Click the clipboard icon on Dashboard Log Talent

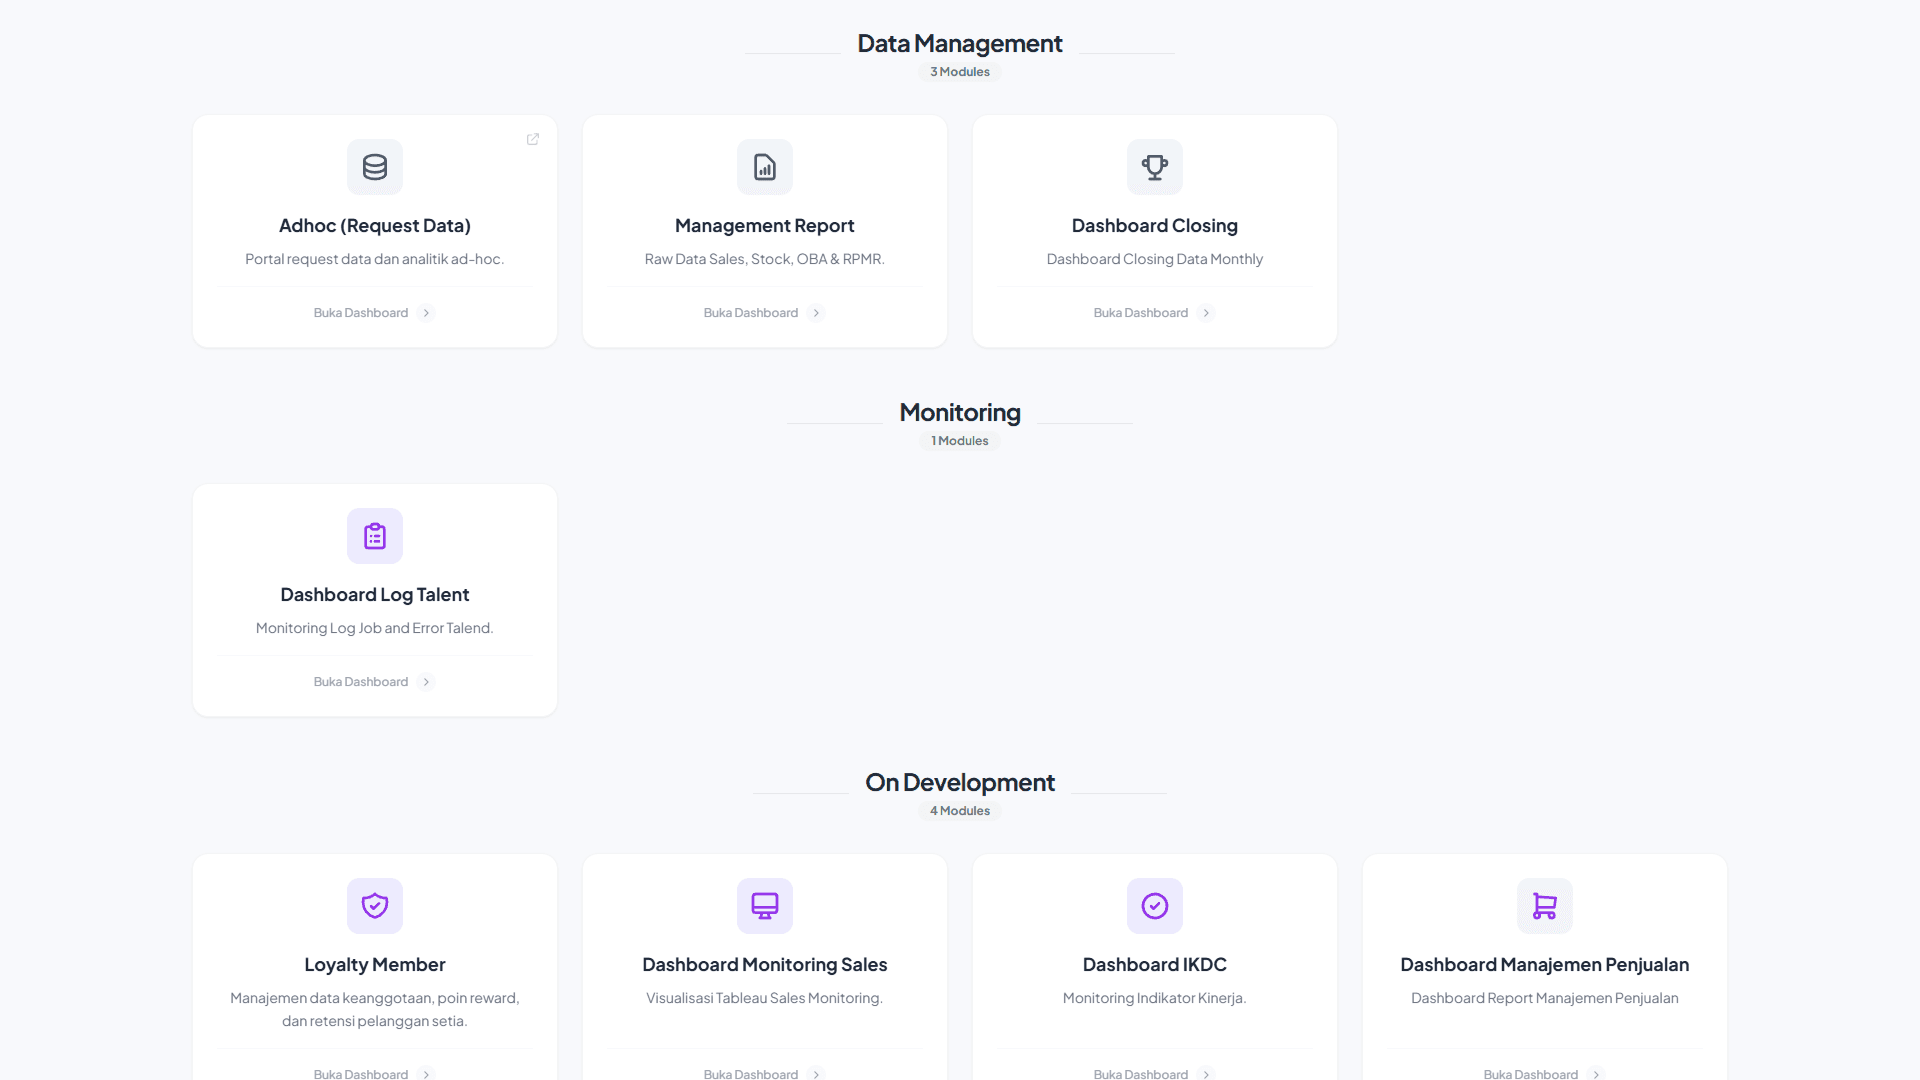pos(375,536)
